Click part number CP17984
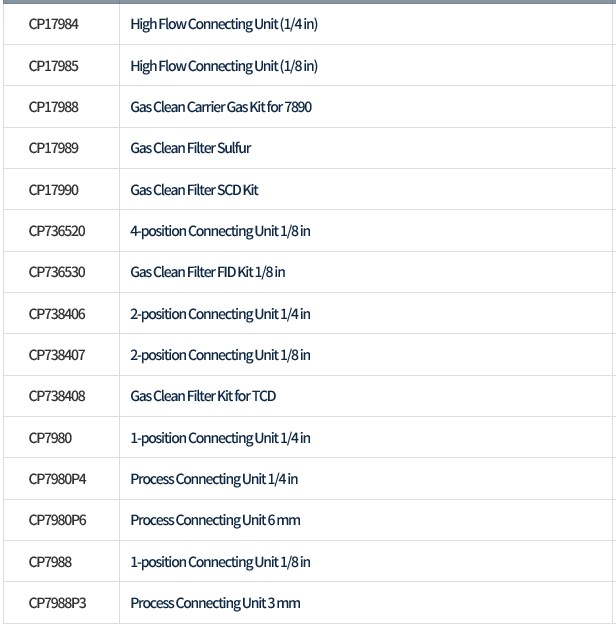 (54, 24)
